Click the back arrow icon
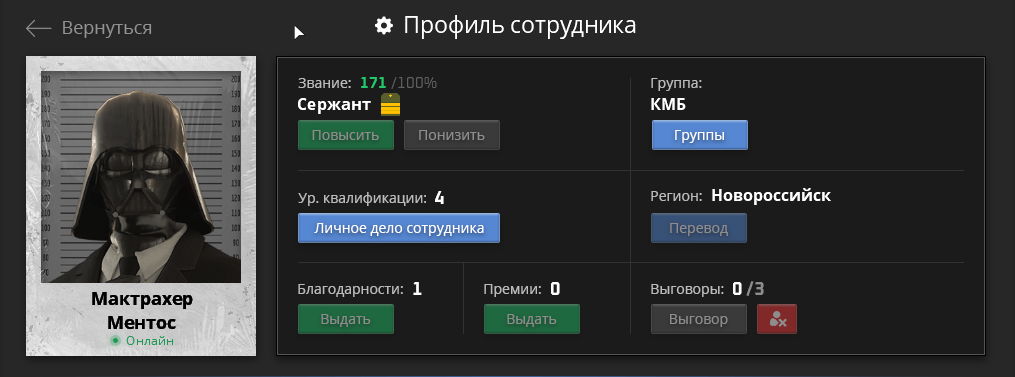Screen dimensions: 1015x377 tap(38, 28)
